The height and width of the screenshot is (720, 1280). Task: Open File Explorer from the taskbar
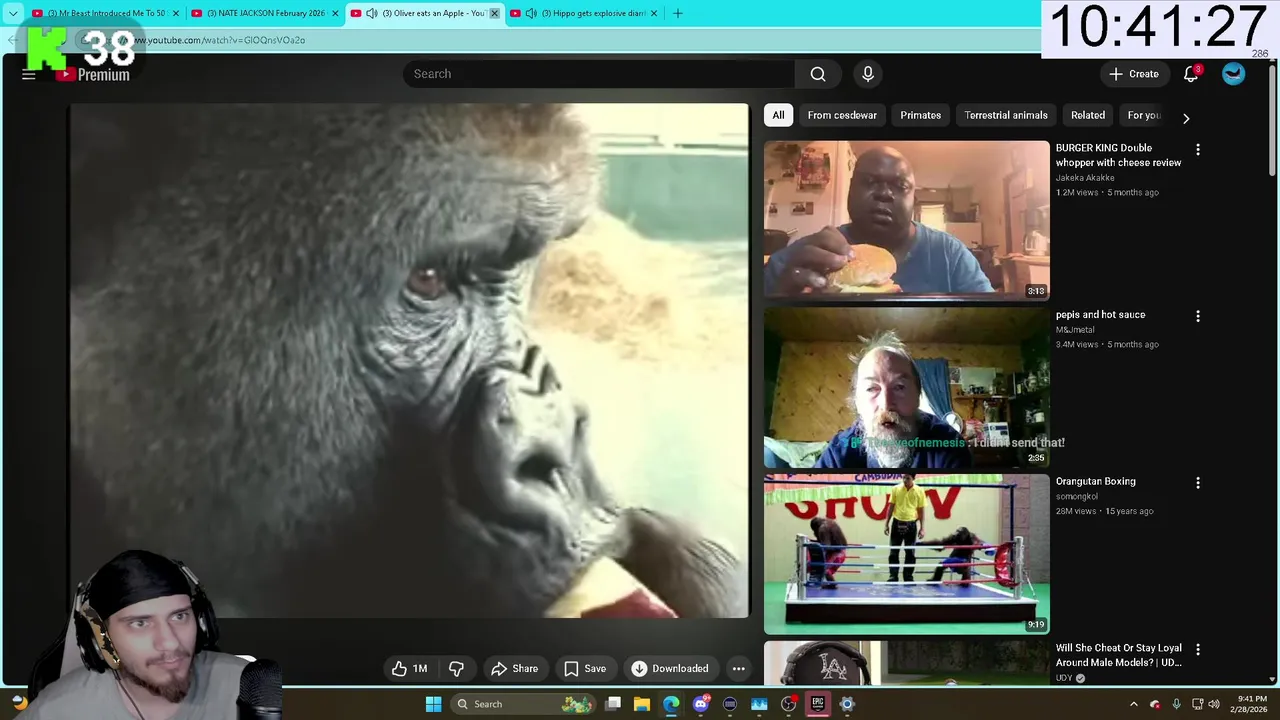(x=642, y=704)
